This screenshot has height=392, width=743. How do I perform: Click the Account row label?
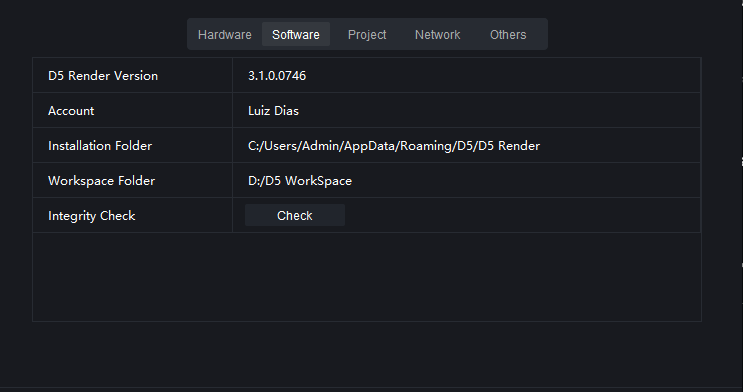(x=71, y=111)
